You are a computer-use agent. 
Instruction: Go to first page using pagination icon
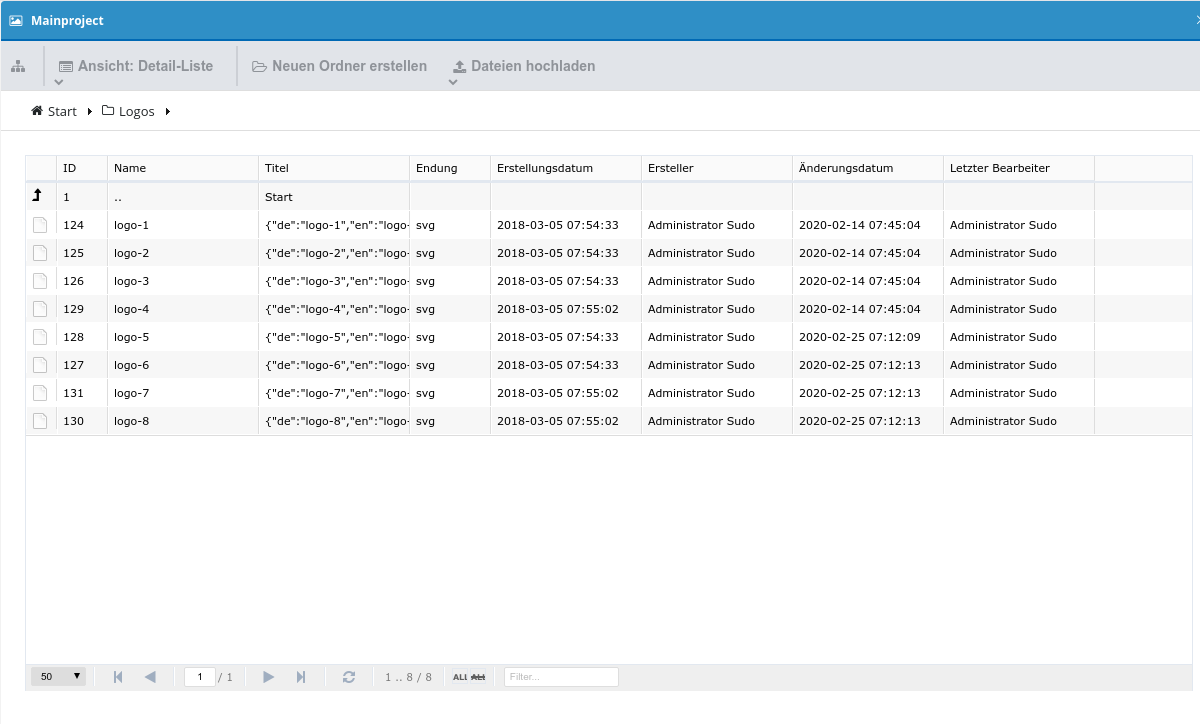(118, 677)
